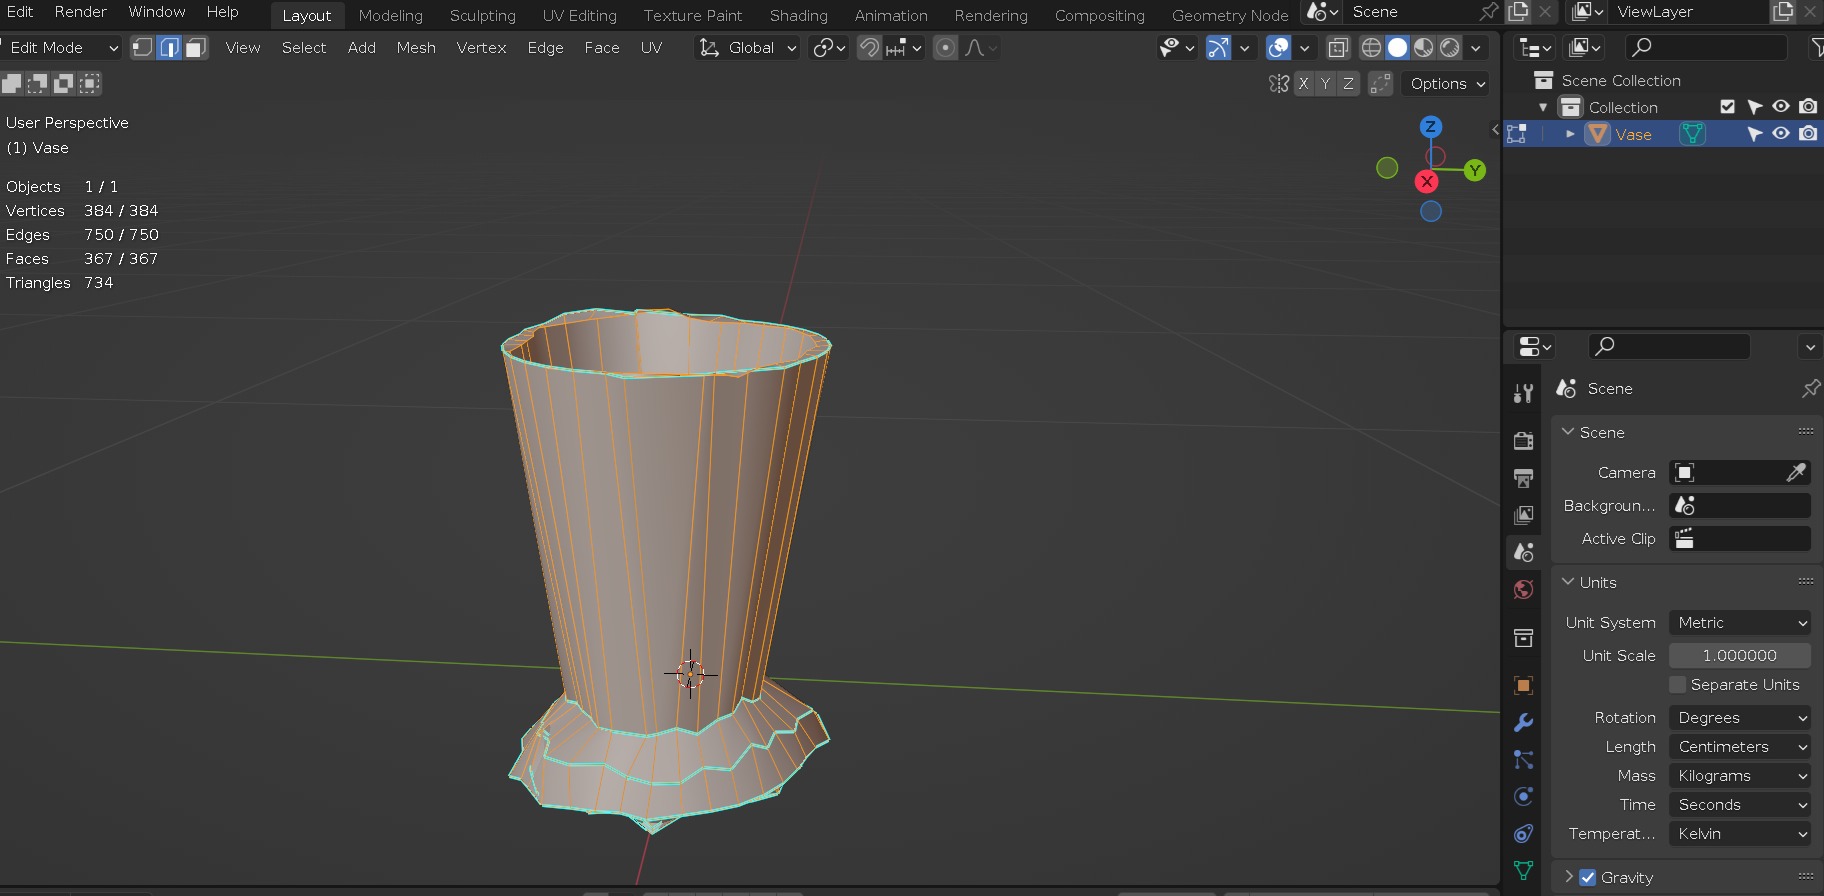Click the proportional editing icon
The image size is (1824, 896).
[945, 48]
